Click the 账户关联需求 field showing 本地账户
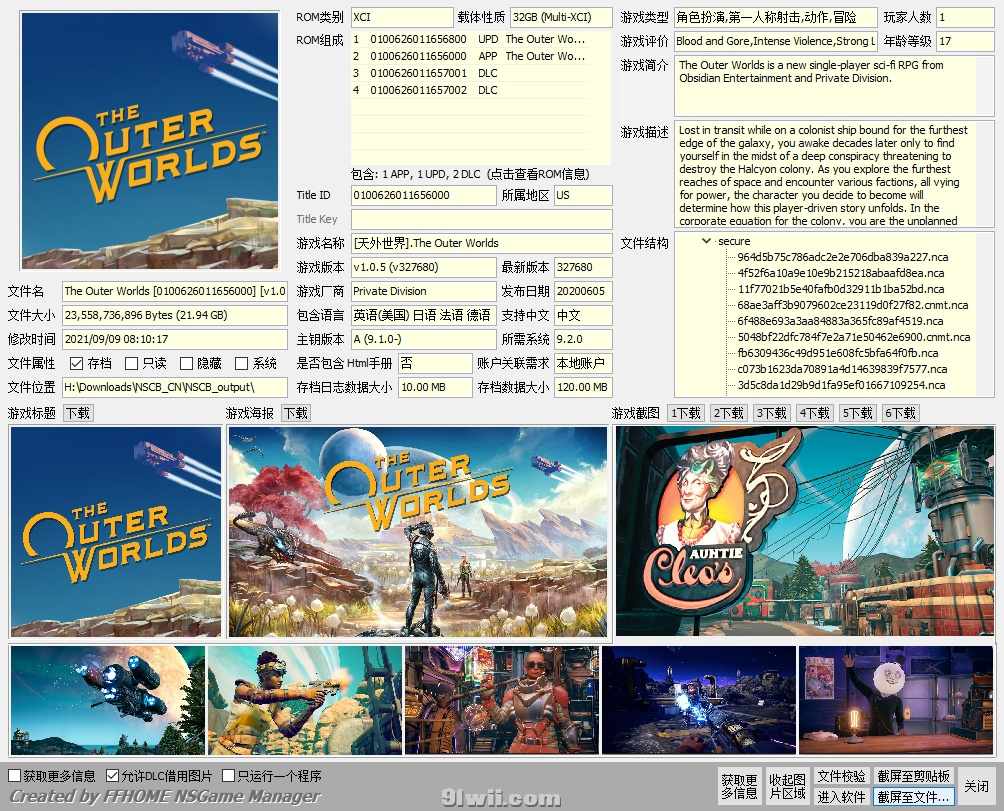Image resolution: width=1004 pixels, height=811 pixels. pos(583,364)
